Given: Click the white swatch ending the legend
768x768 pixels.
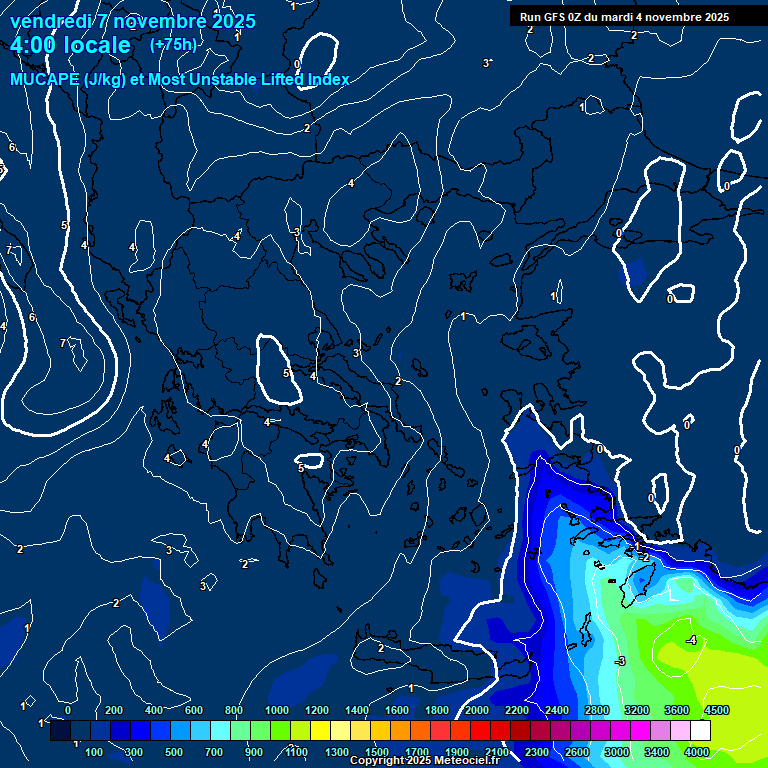Looking at the screenshot, I should 700,730.
